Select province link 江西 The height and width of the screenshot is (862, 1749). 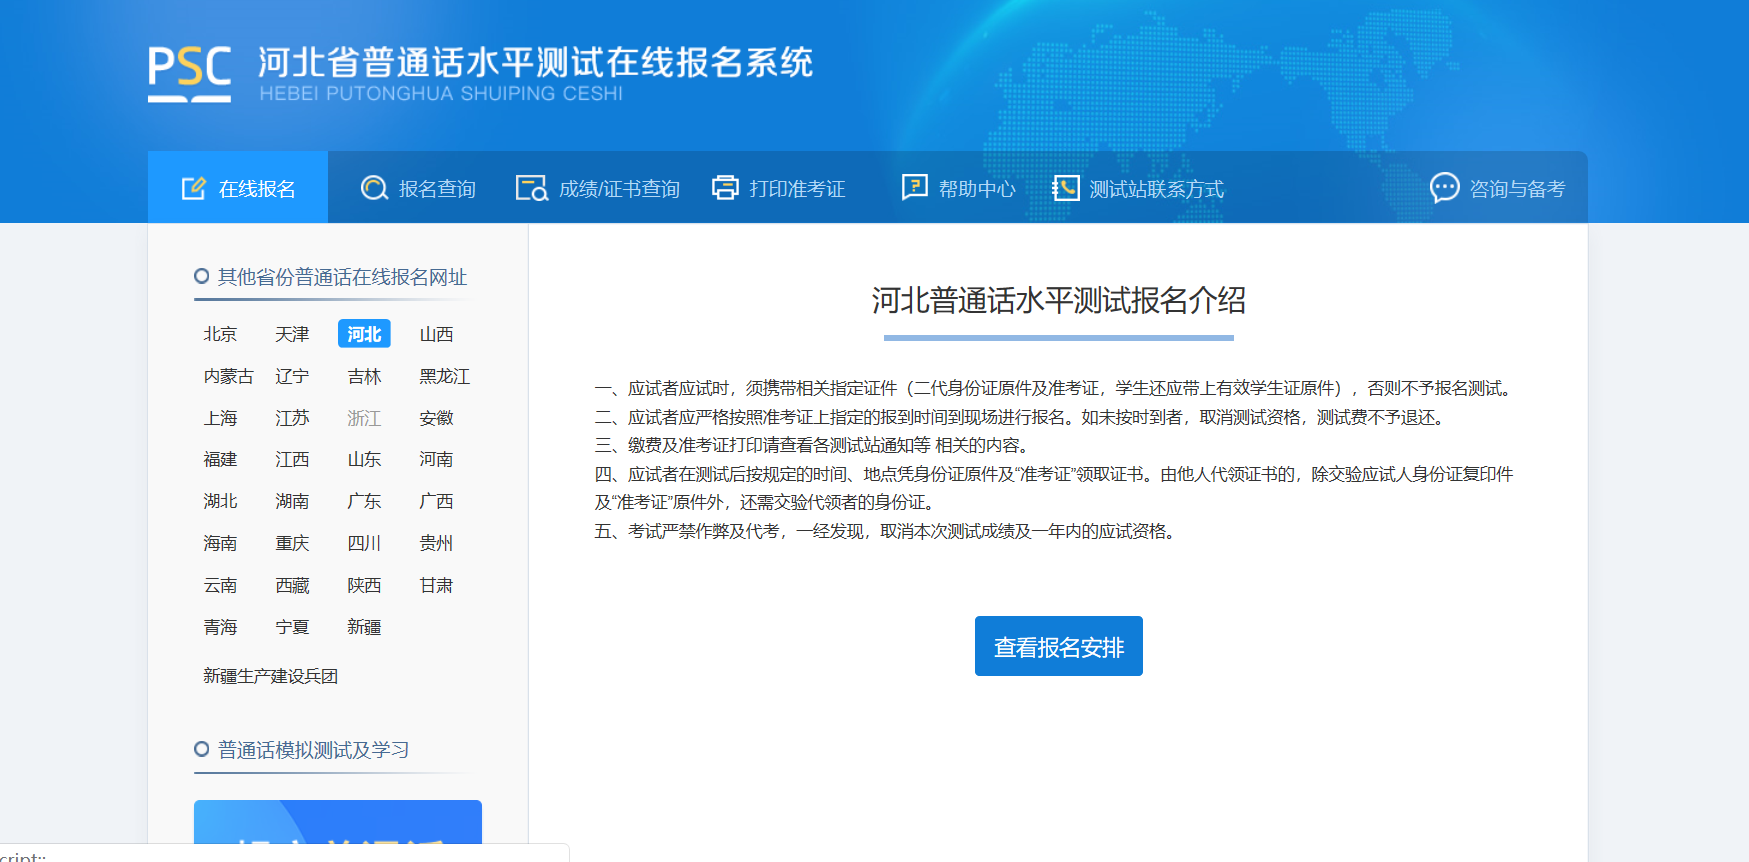(292, 459)
